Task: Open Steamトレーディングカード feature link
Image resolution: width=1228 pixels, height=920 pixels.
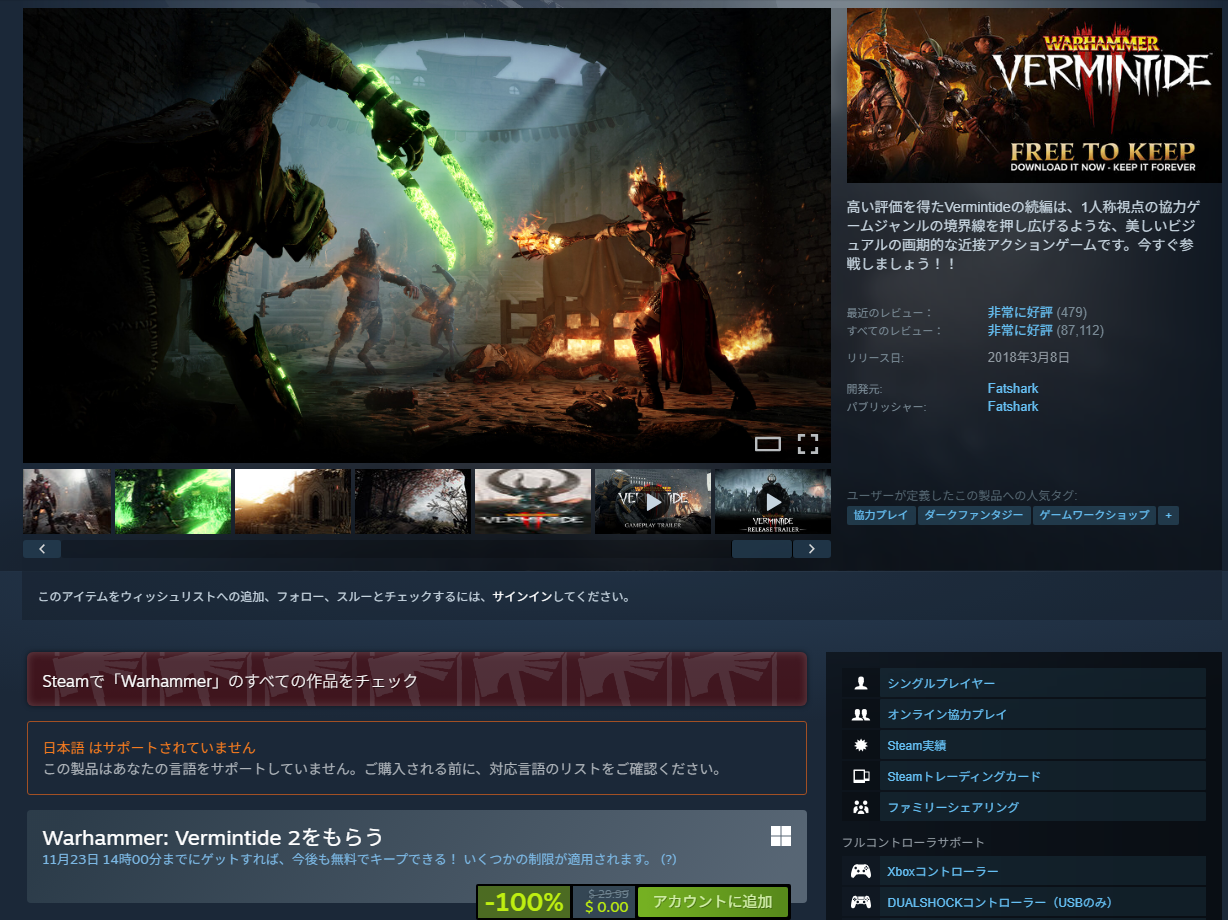Action: tap(963, 776)
